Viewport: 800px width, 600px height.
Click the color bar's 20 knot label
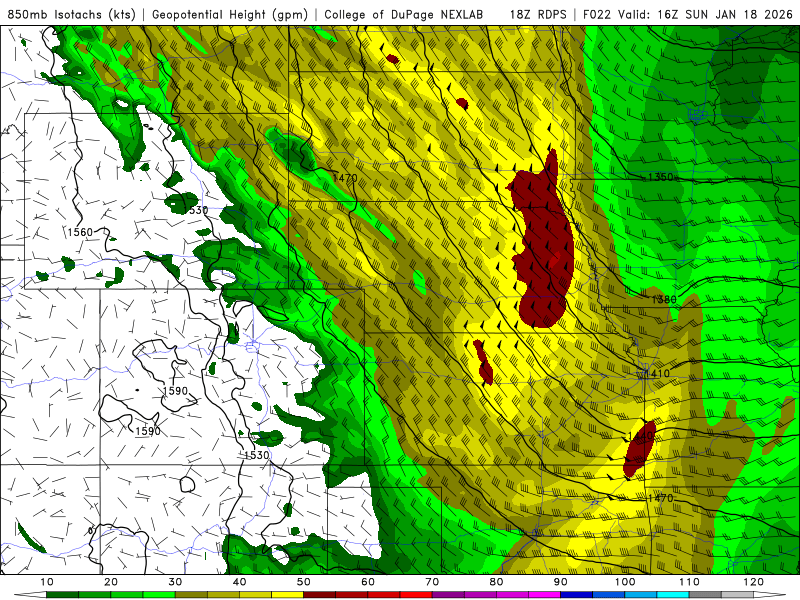point(111,582)
